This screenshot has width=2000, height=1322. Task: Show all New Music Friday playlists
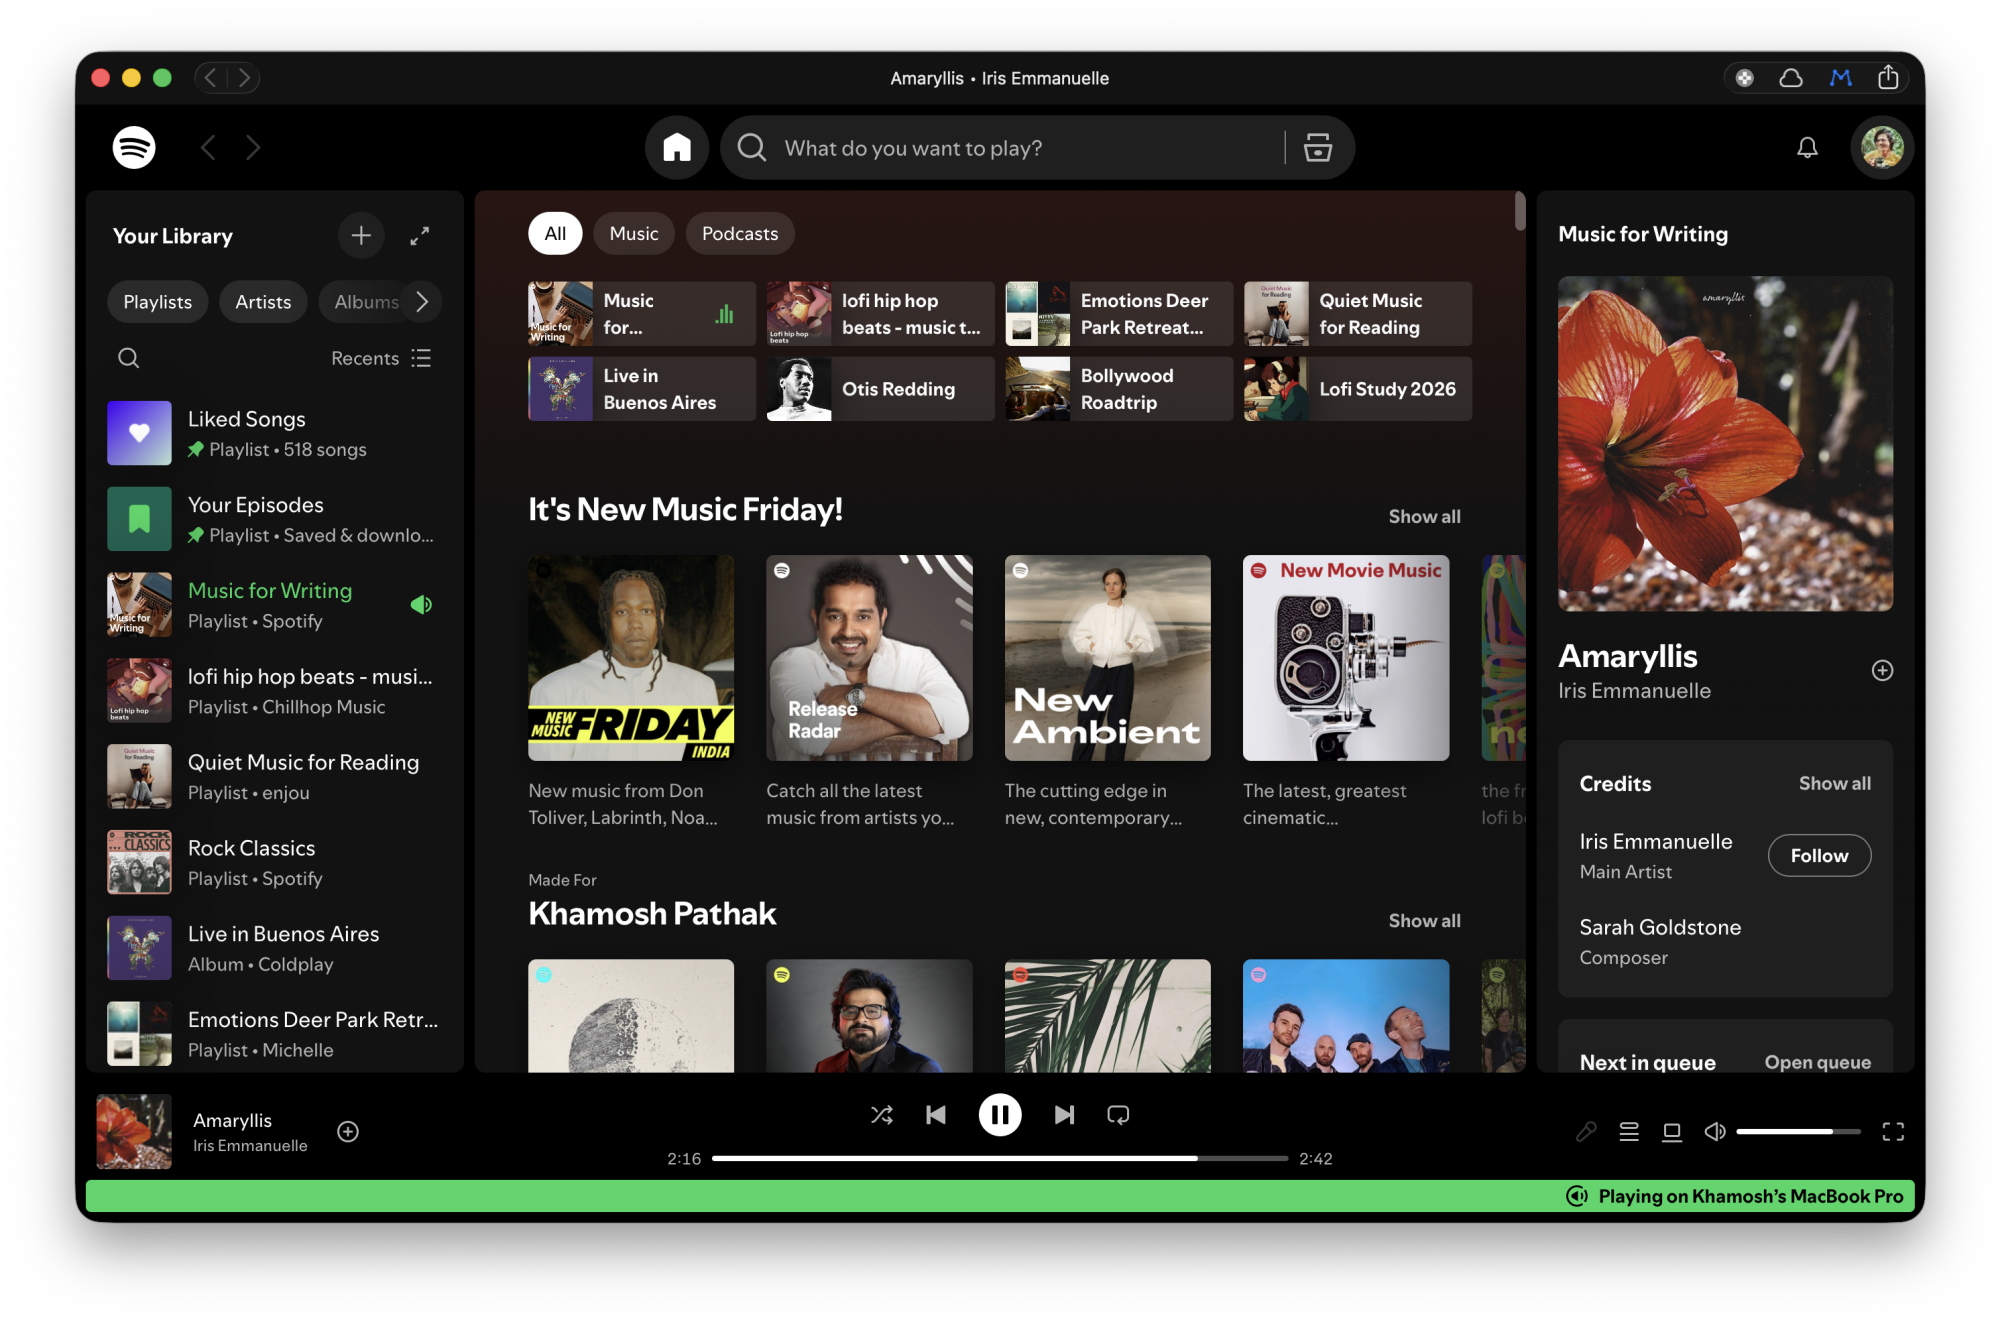(1424, 516)
